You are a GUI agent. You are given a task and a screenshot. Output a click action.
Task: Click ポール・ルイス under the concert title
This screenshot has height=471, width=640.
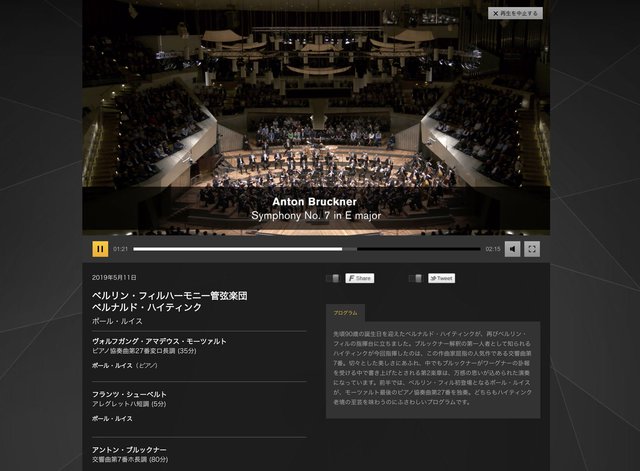point(117,321)
